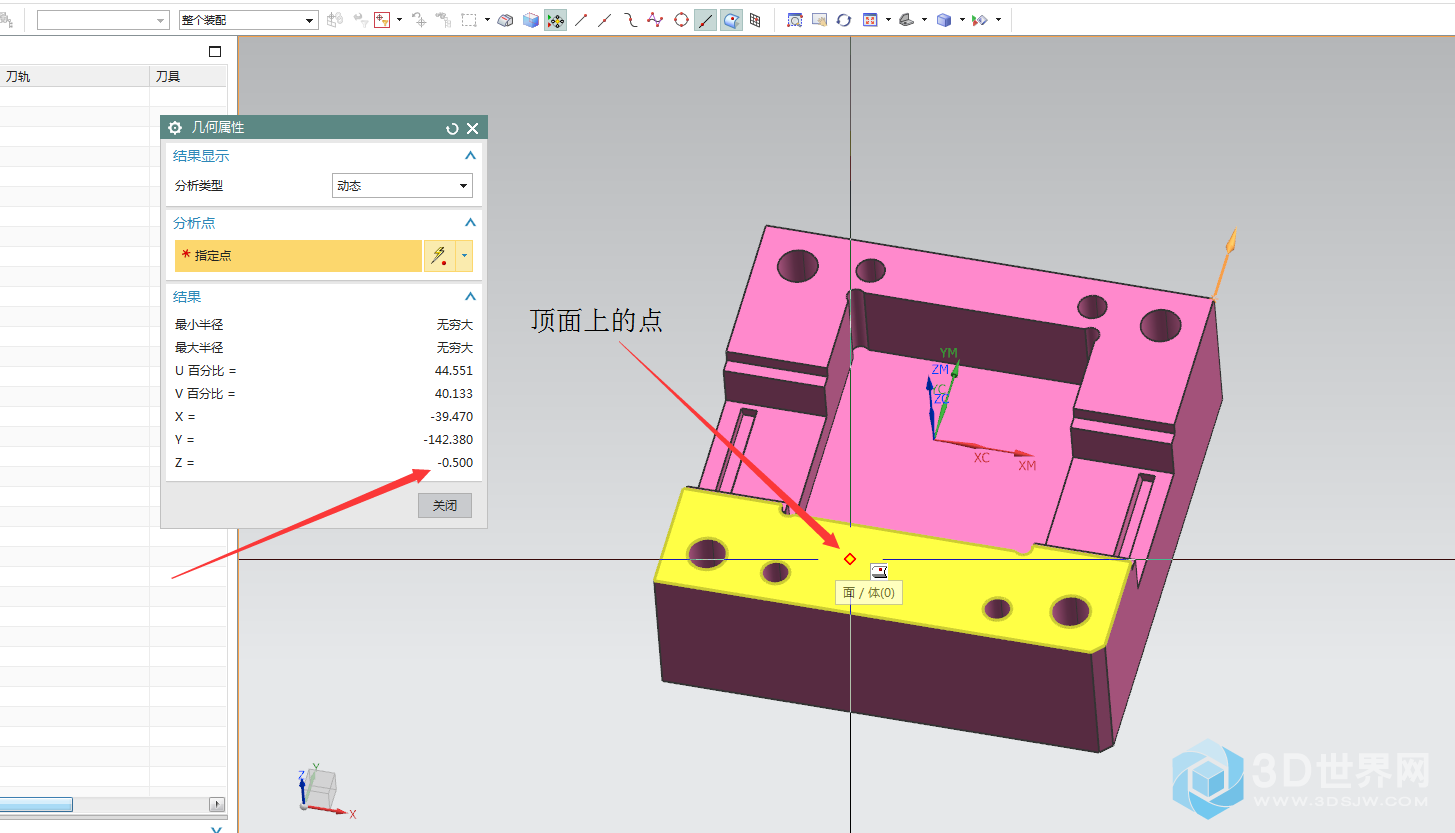Click the 刀轨 column header
The width and height of the screenshot is (1455, 833).
coord(75,76)
